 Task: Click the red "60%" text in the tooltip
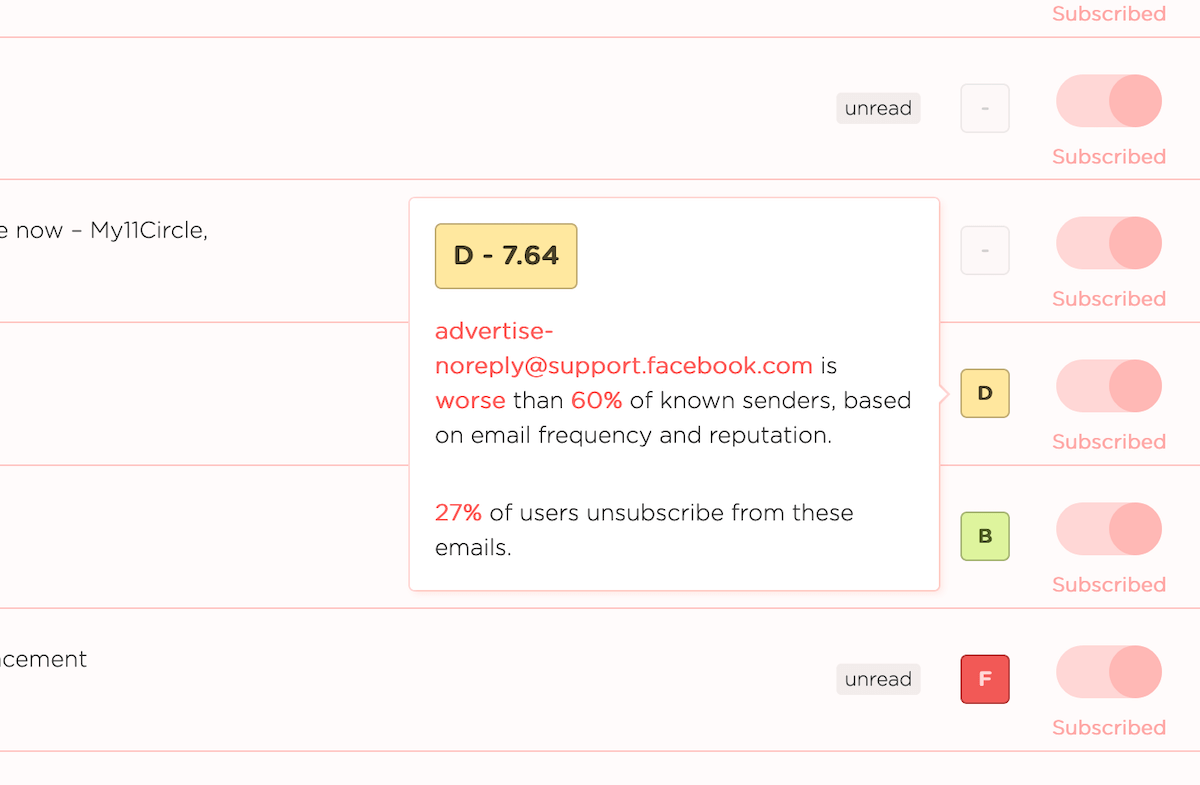coord(596,400)
